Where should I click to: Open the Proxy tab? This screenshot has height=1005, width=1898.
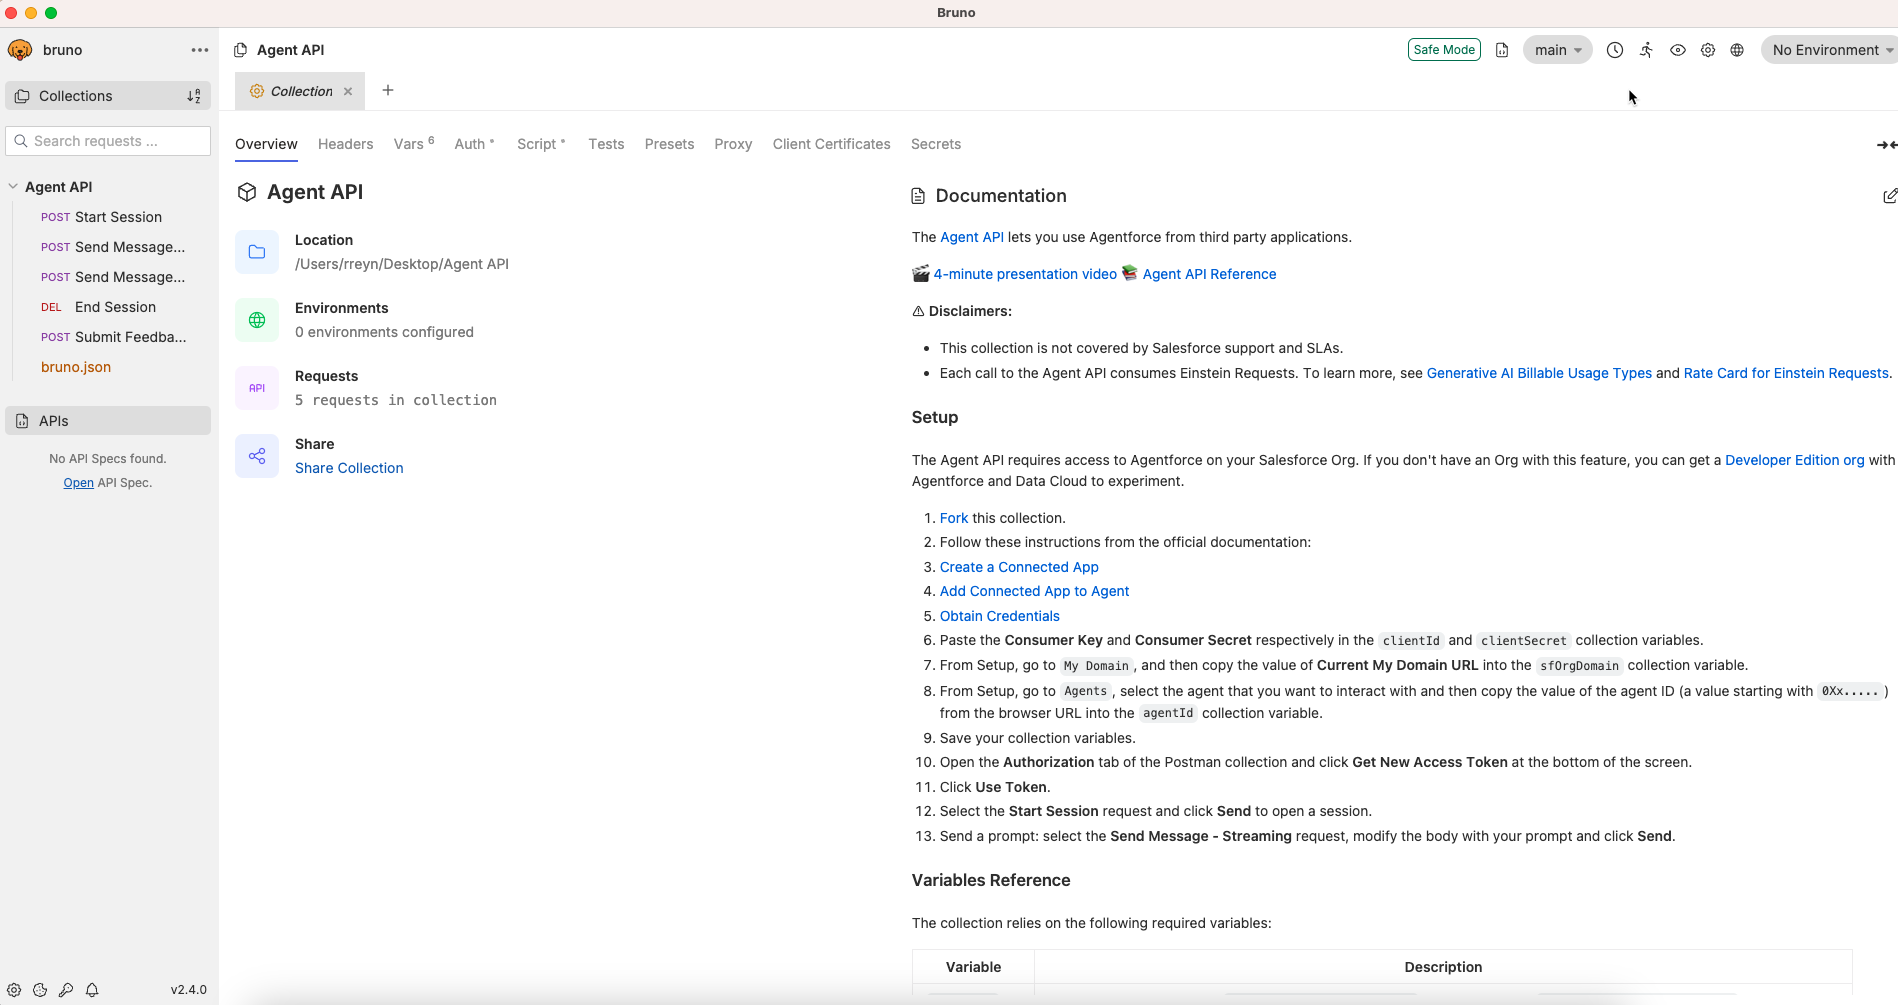point(733,144)
